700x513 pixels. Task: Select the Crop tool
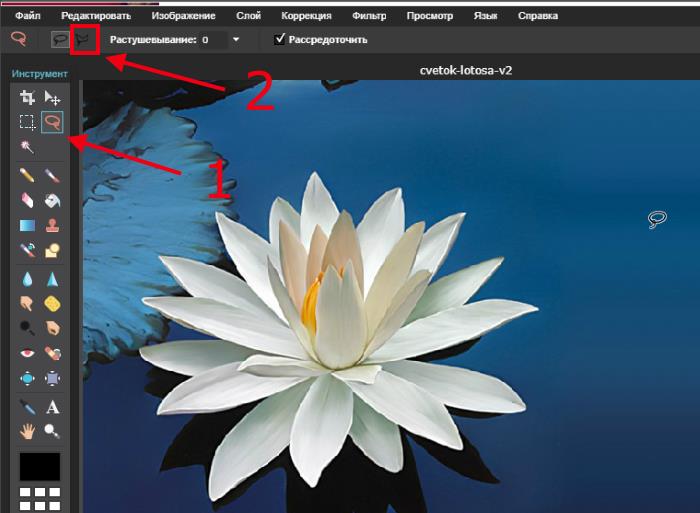[x=27, y=97]
